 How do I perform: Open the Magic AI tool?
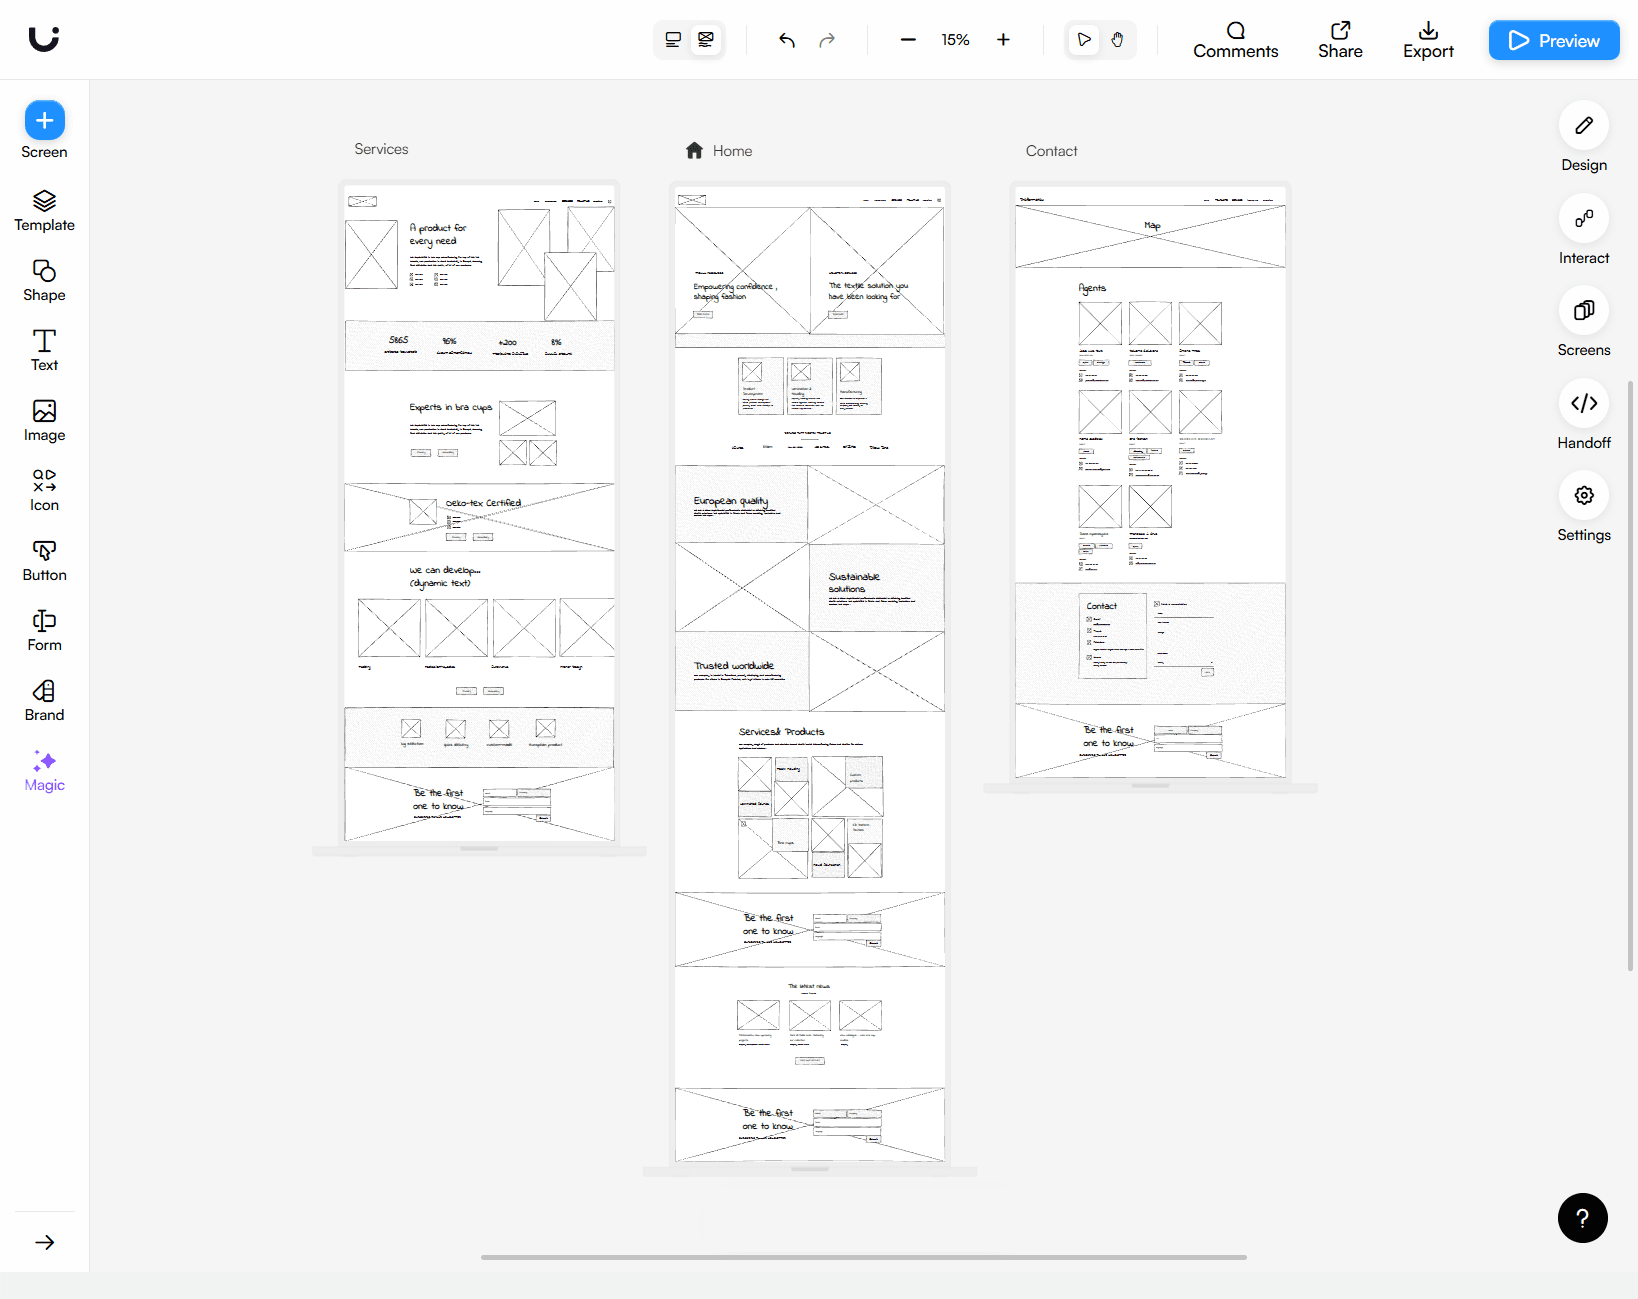(44, 770)
